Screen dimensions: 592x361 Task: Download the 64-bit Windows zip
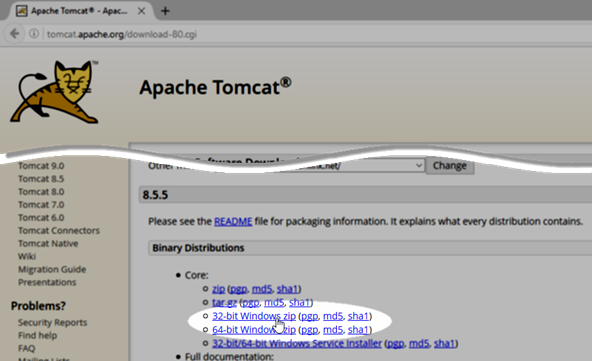(x=254, y=330)
